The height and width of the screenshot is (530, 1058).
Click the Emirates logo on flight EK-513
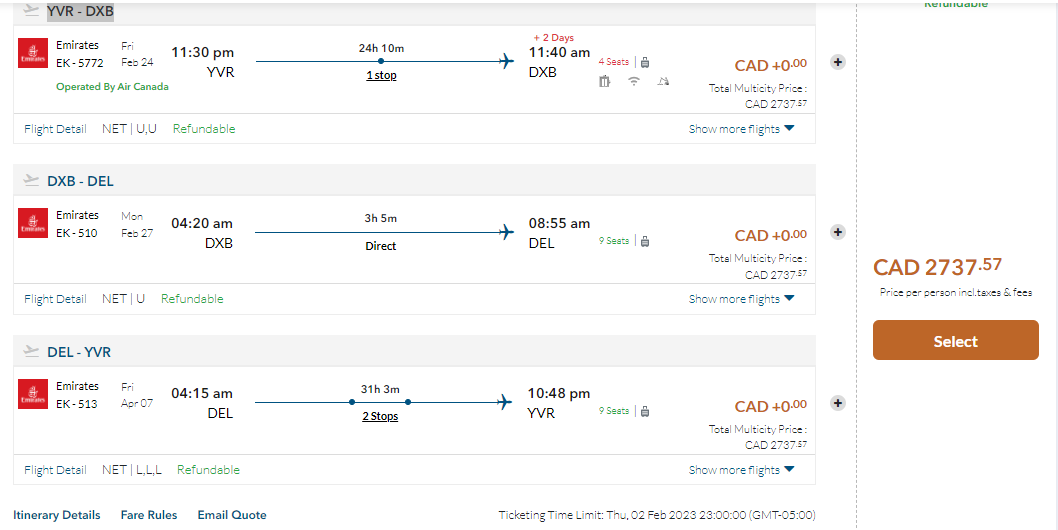click(33, 394)
